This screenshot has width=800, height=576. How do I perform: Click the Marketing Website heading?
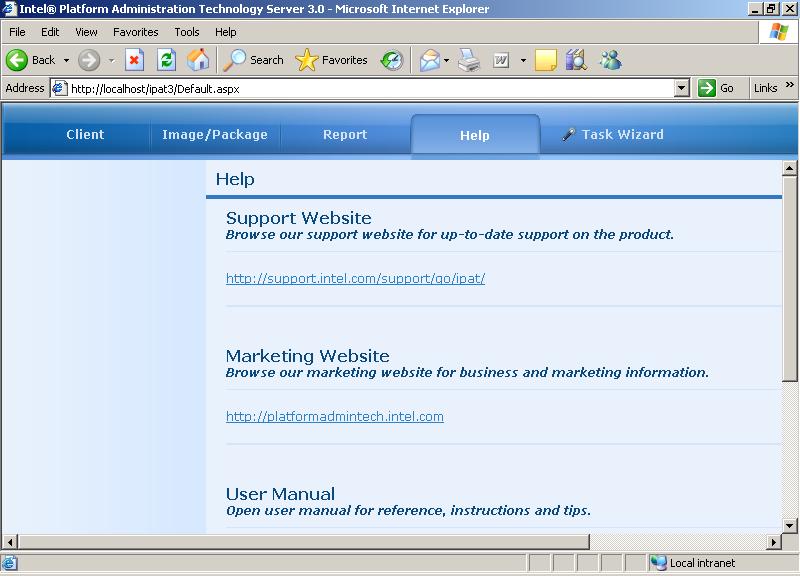(308, 356)
